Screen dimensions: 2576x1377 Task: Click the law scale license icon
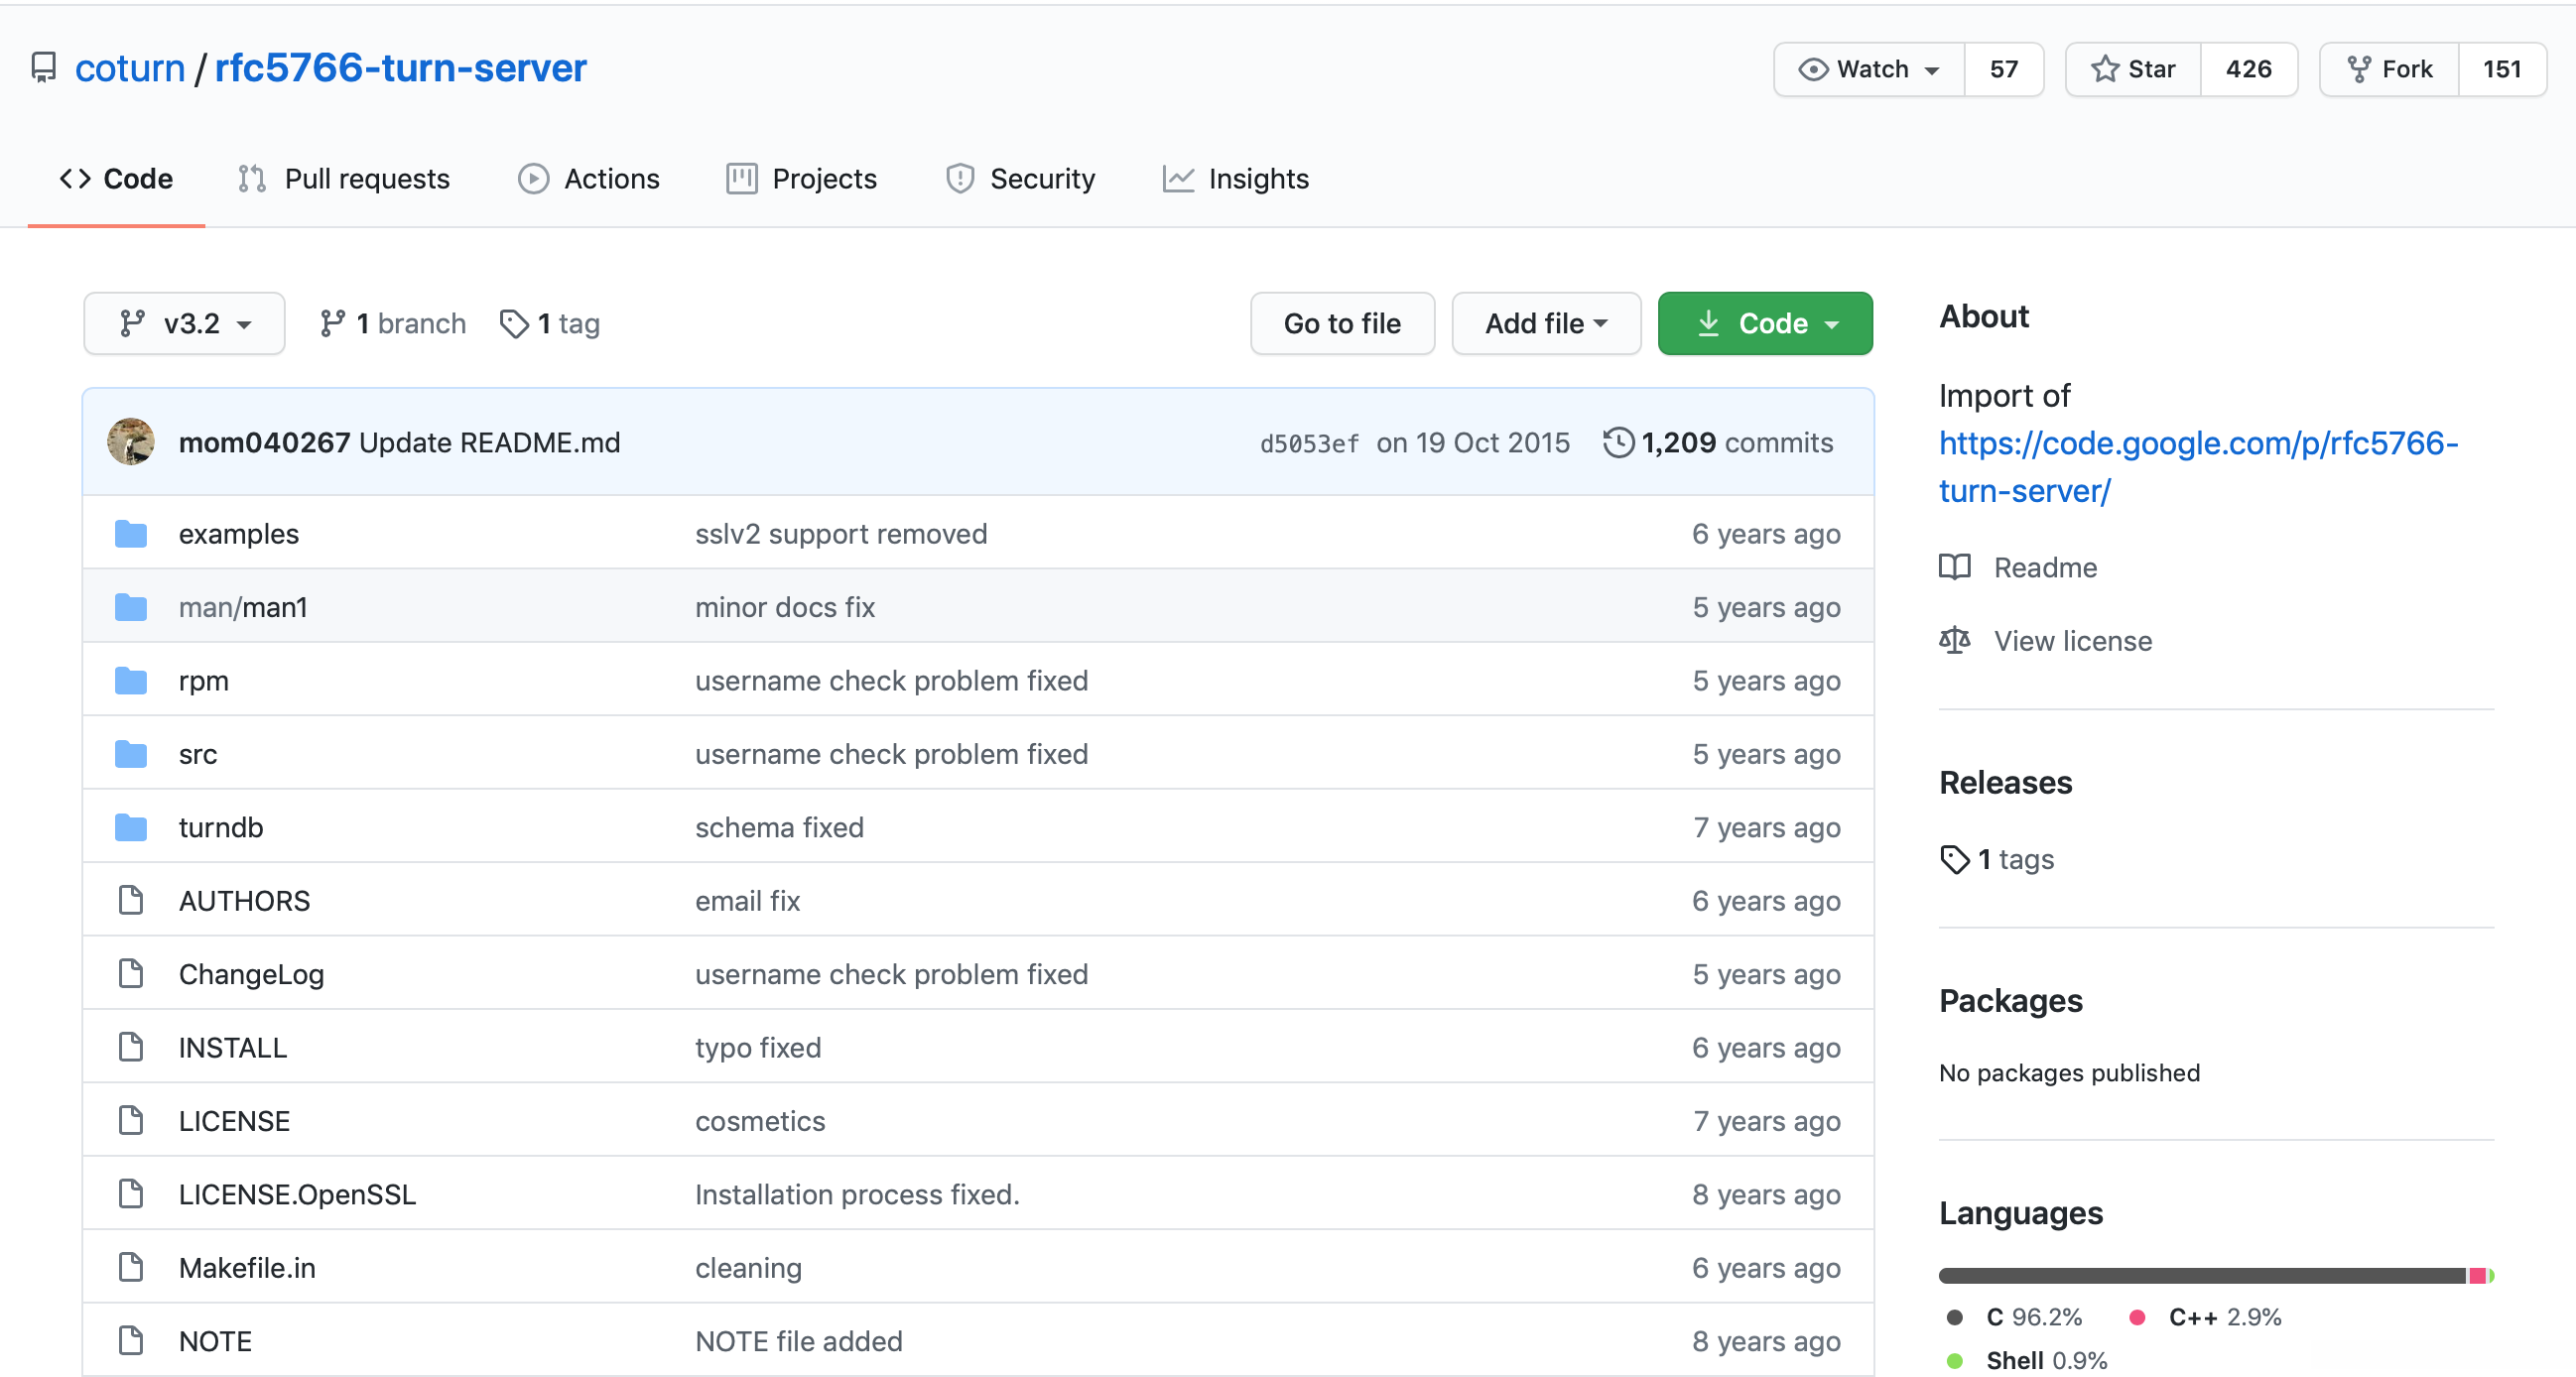[1954, 640]
